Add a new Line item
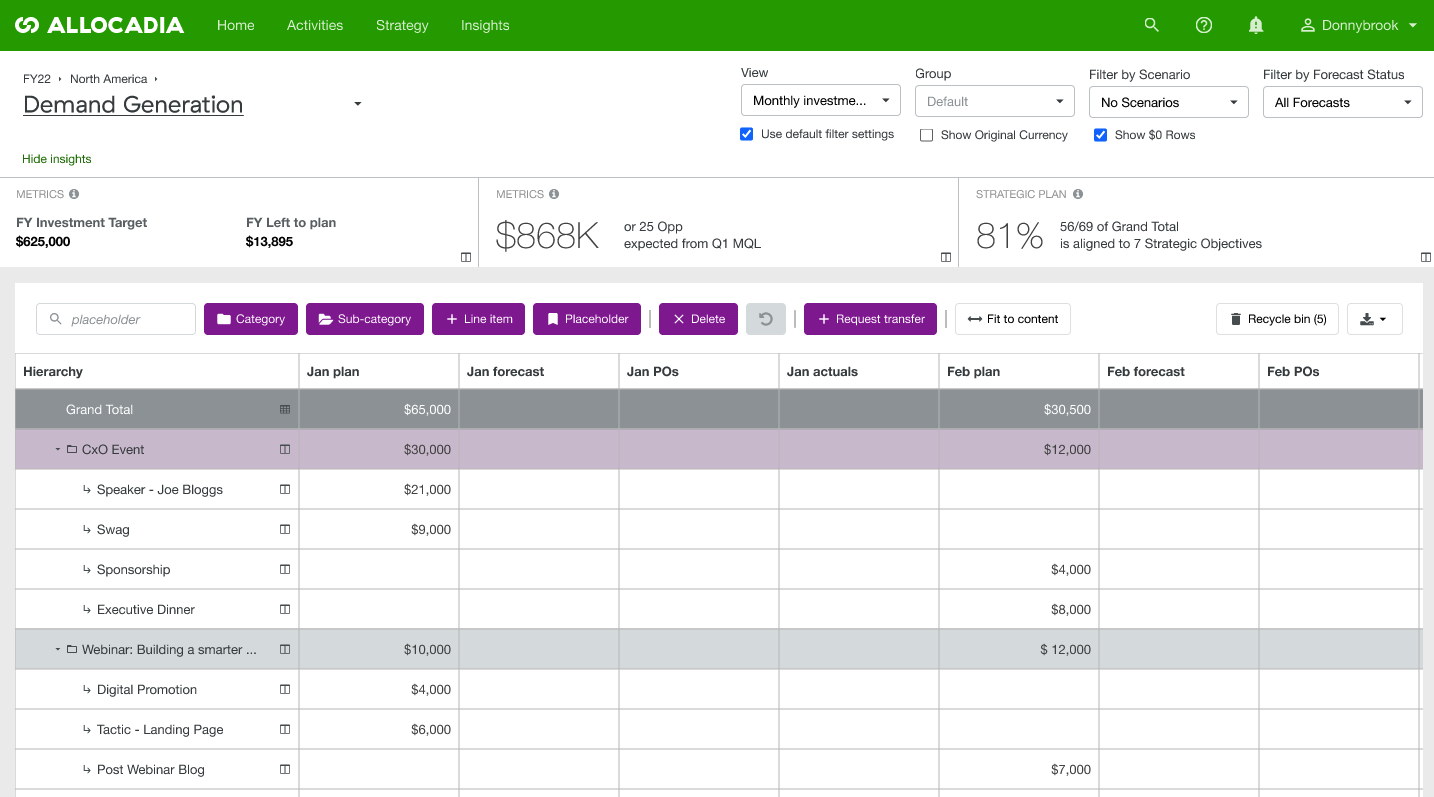Viewport: 1434px width, 797px height. coord(478,319)
